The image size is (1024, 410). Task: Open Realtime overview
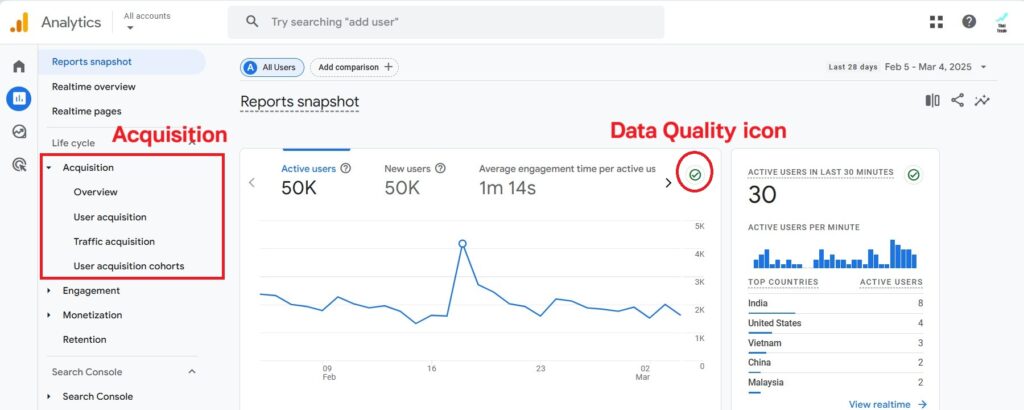pos(93,87)
